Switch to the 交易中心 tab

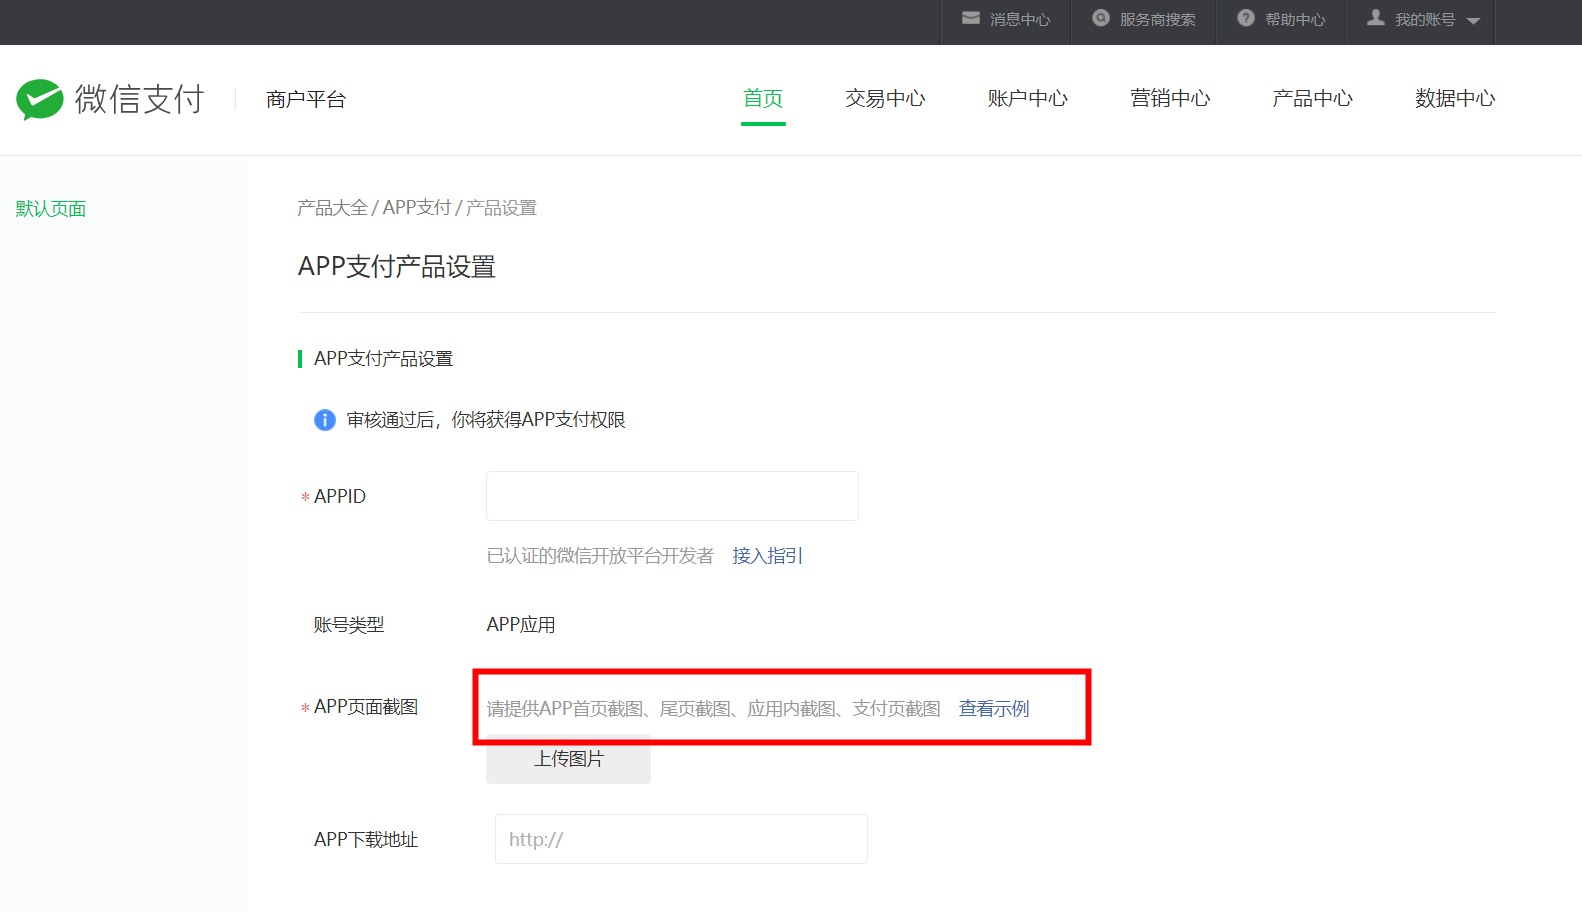pos(885,98)
